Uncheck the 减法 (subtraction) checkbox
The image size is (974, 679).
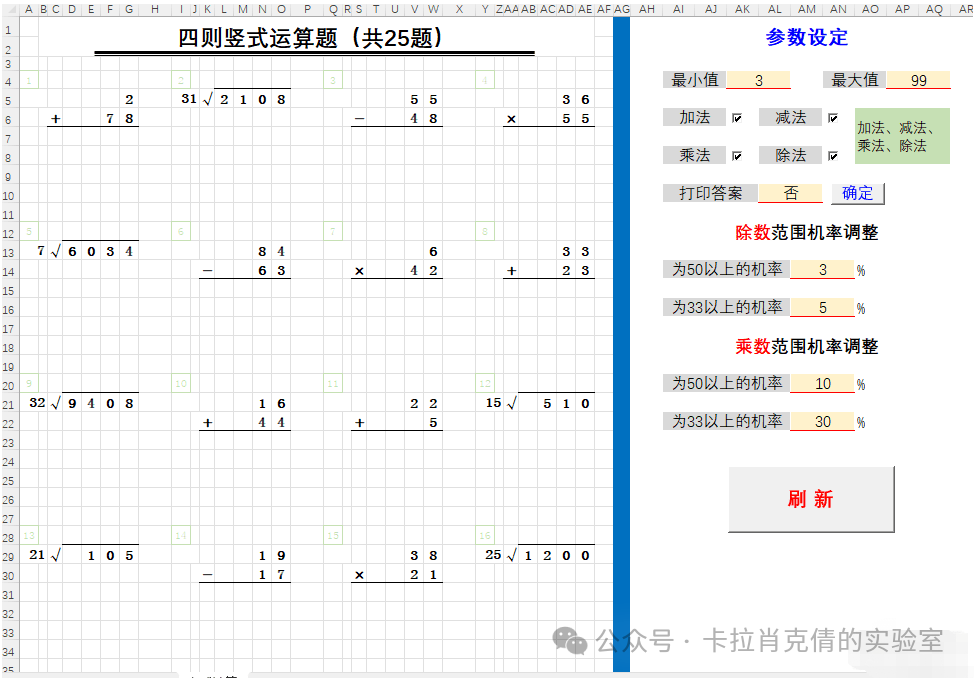pyautogui.click(x=834, y=117)
